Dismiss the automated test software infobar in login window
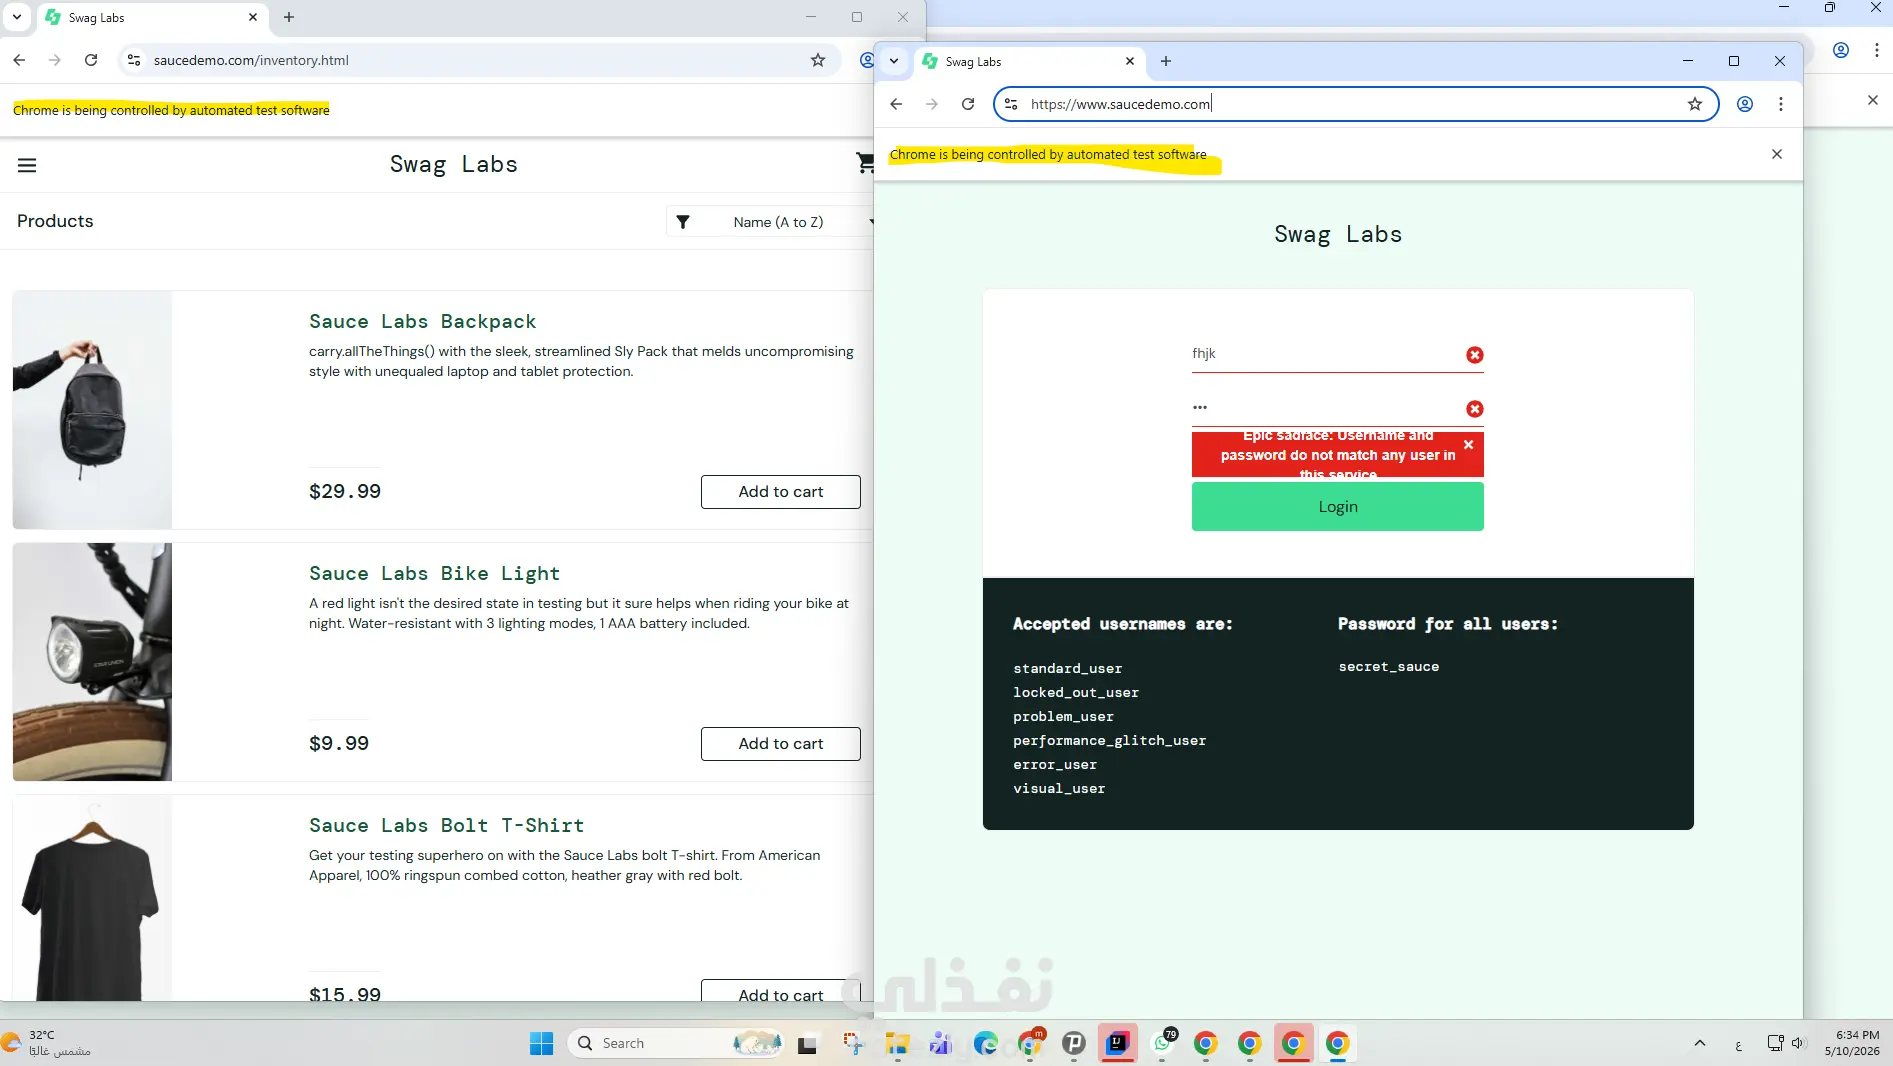This screenshot has width=1893, height=1066. pos(1777,154)
